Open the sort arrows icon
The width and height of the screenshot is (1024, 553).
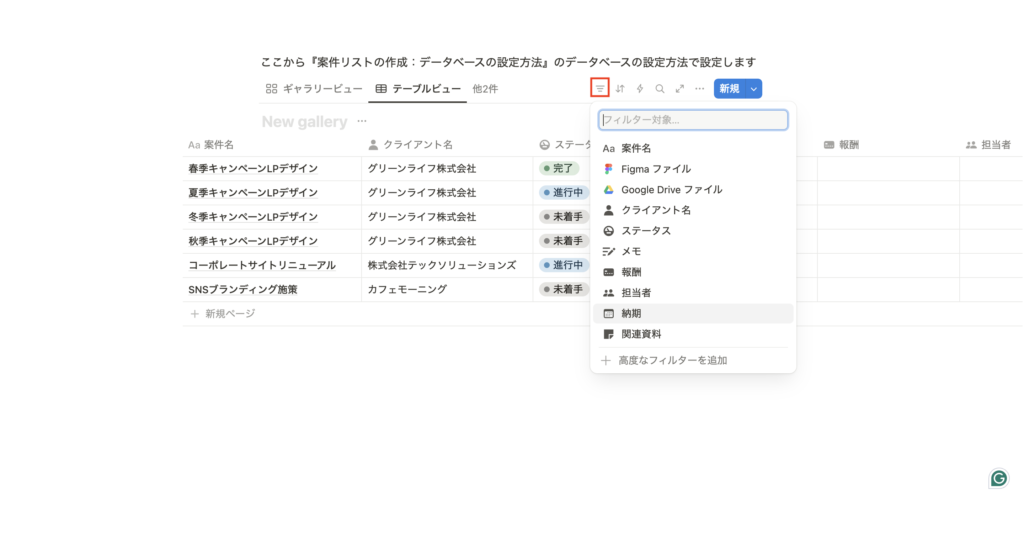[620, 89]
